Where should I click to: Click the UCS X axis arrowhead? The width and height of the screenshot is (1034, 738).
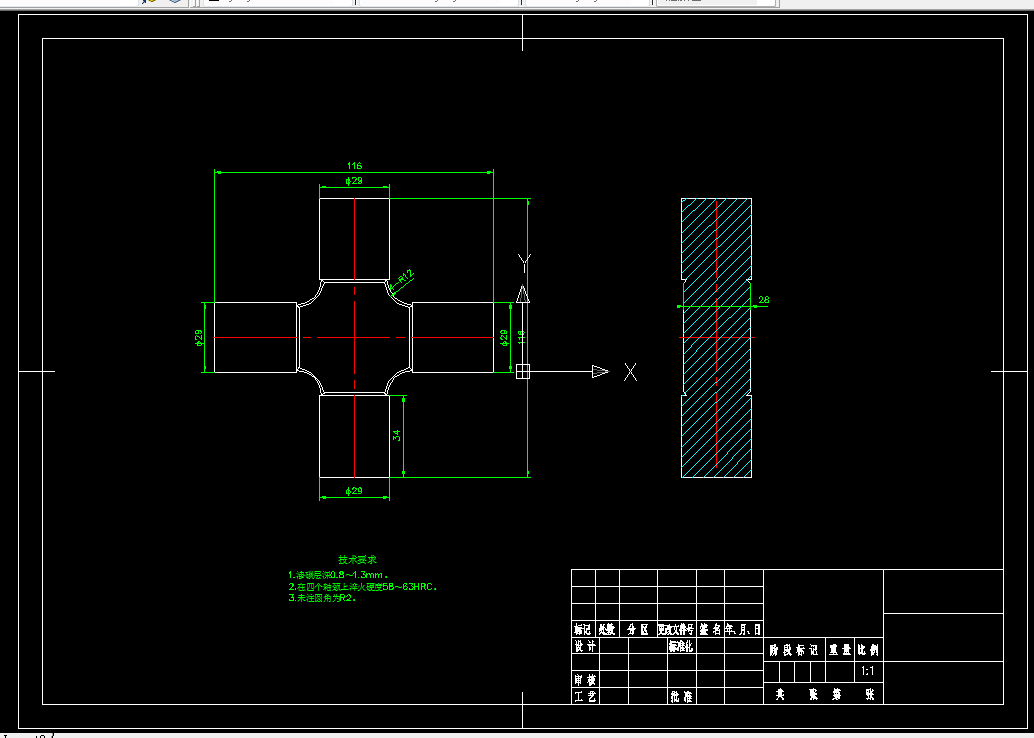[x=600, y=371]
